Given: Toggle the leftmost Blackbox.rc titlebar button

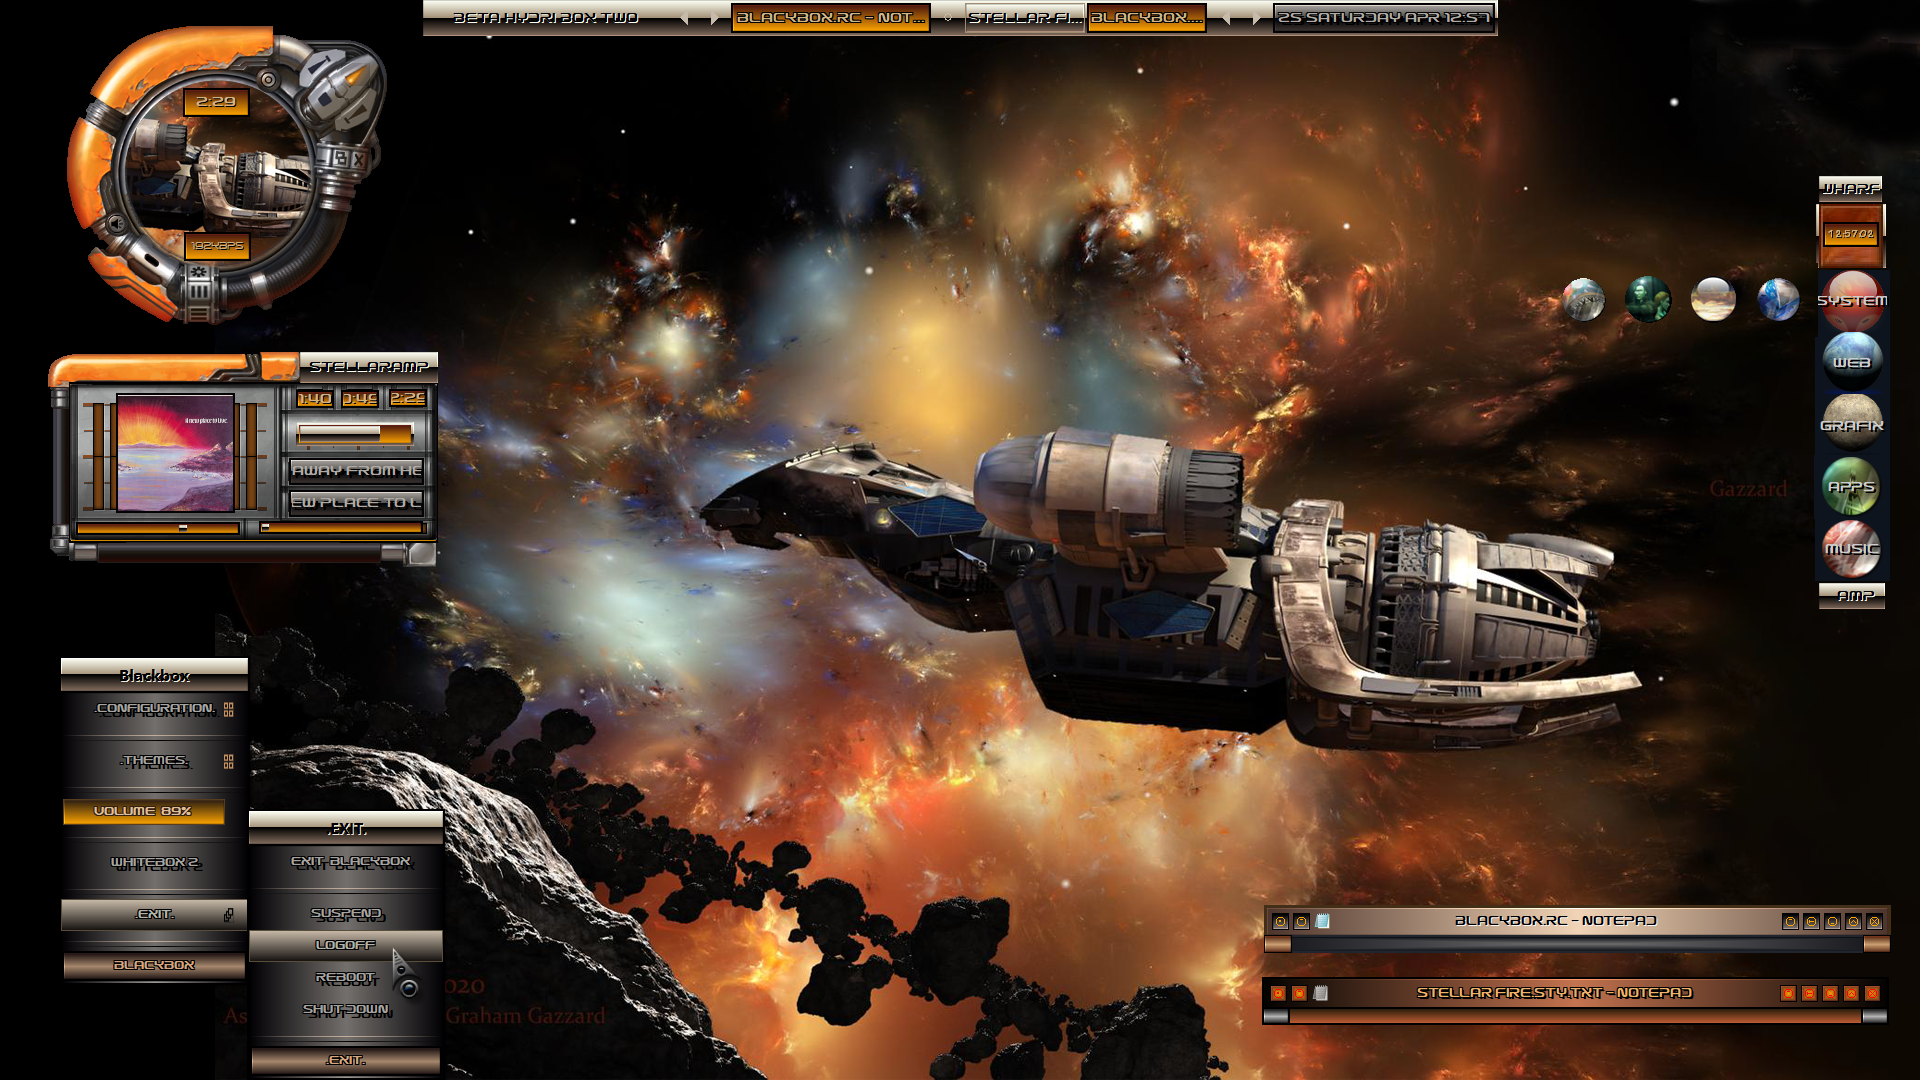Looking at the screenshot, I should (1280, 921).
